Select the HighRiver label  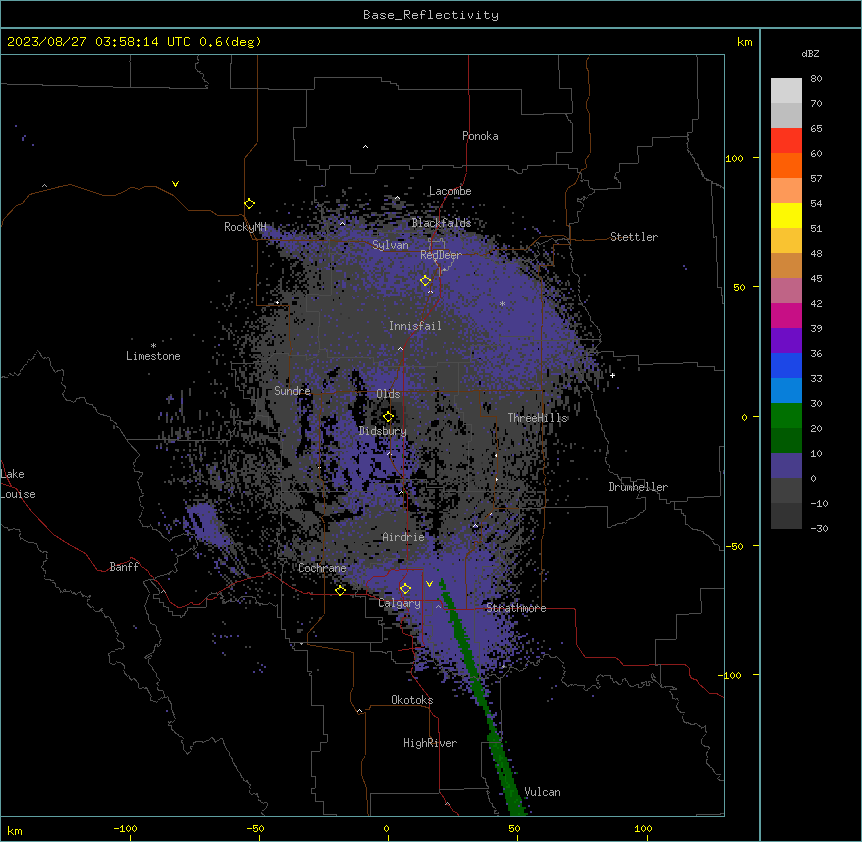[430, 743]
